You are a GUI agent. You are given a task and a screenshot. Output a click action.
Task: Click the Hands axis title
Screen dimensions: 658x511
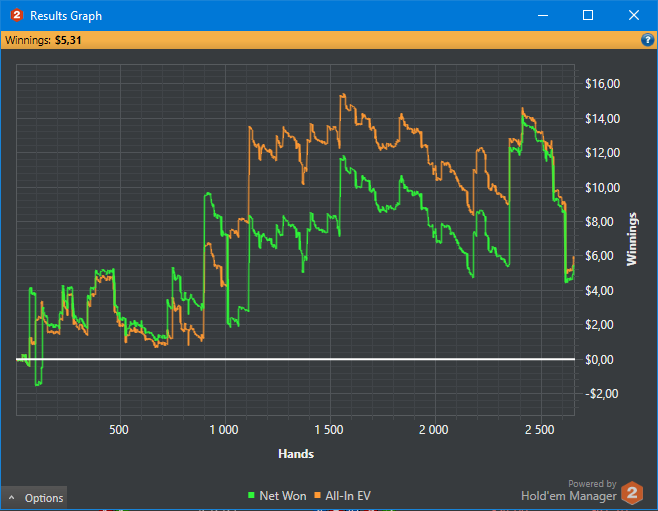296,454
